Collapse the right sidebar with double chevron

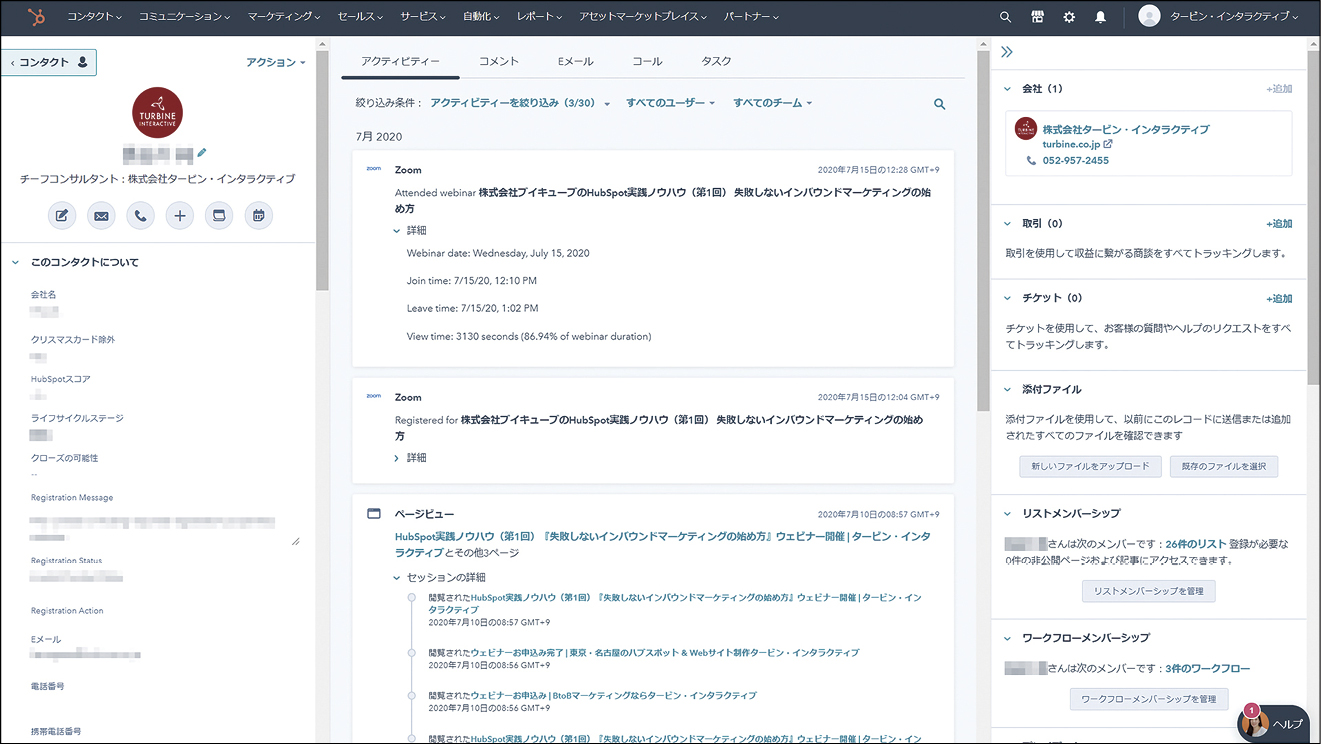click(1007, 53)
